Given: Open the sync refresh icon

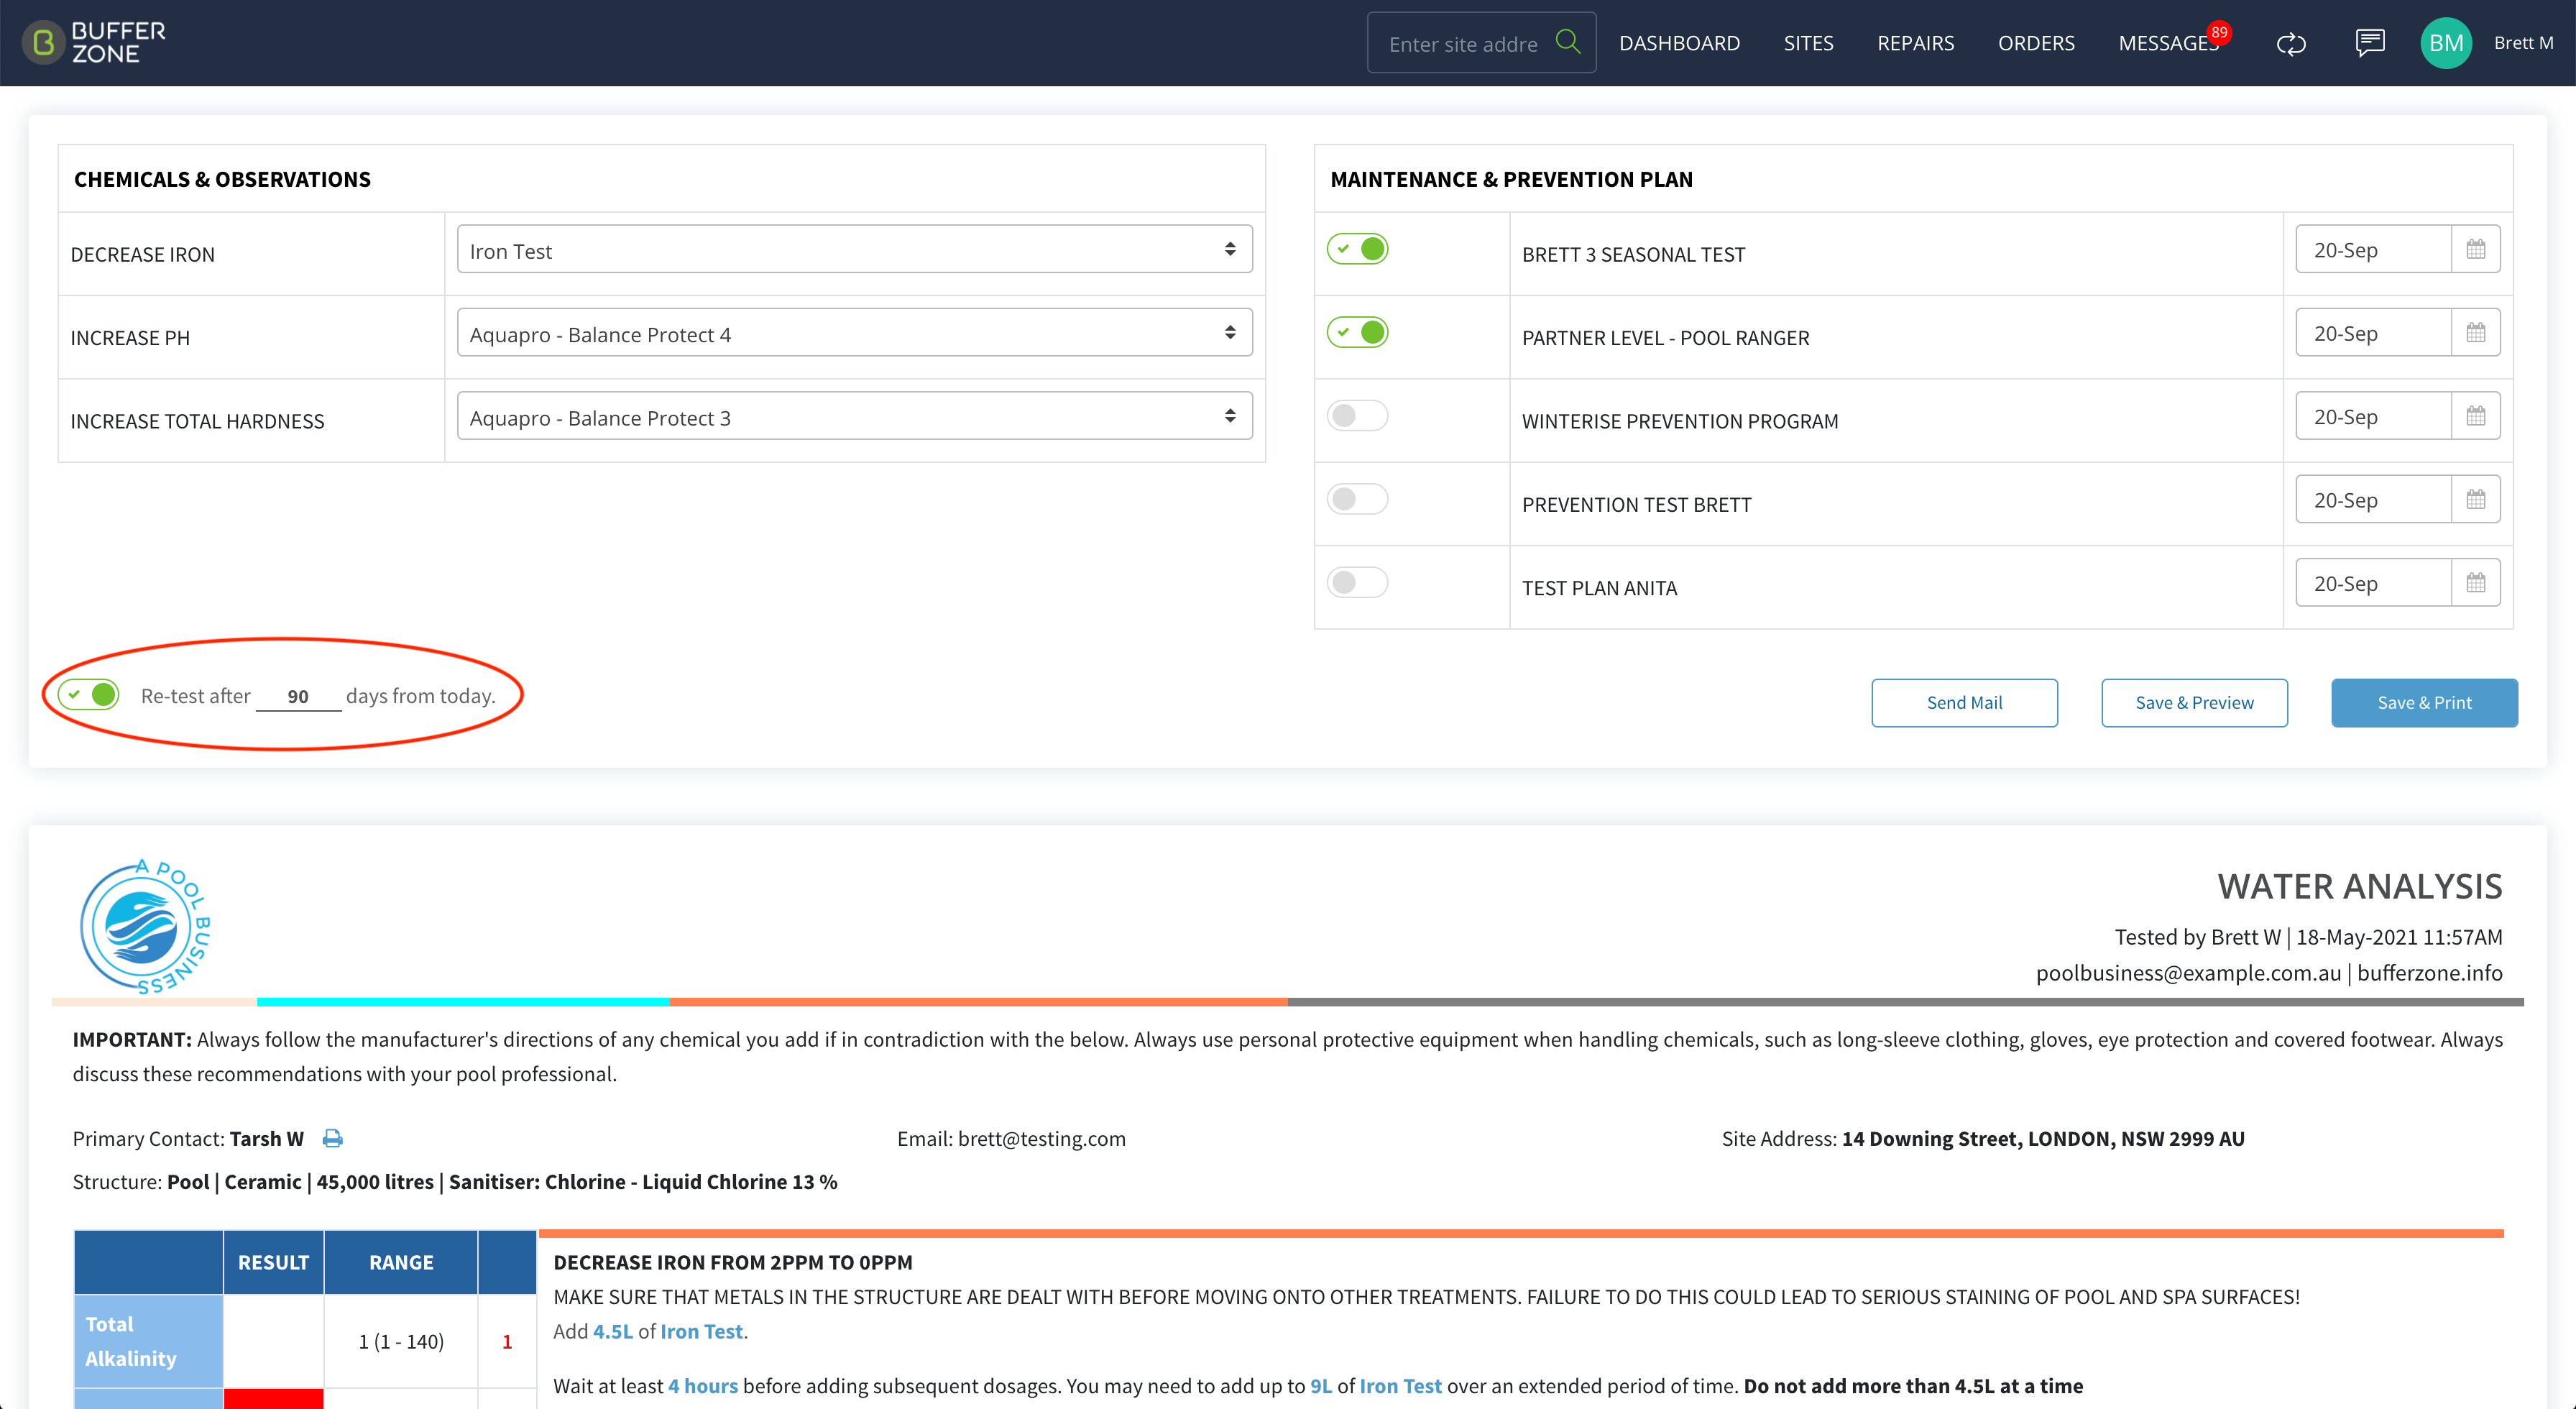Looking at the screenshot, I should (2290, 43).
